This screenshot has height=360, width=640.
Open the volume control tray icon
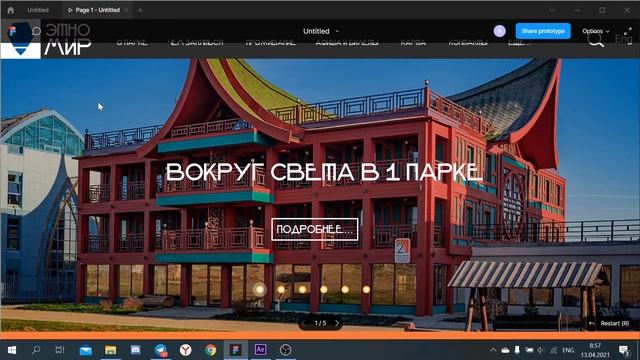pyautogui.click(x=541, y=350)
